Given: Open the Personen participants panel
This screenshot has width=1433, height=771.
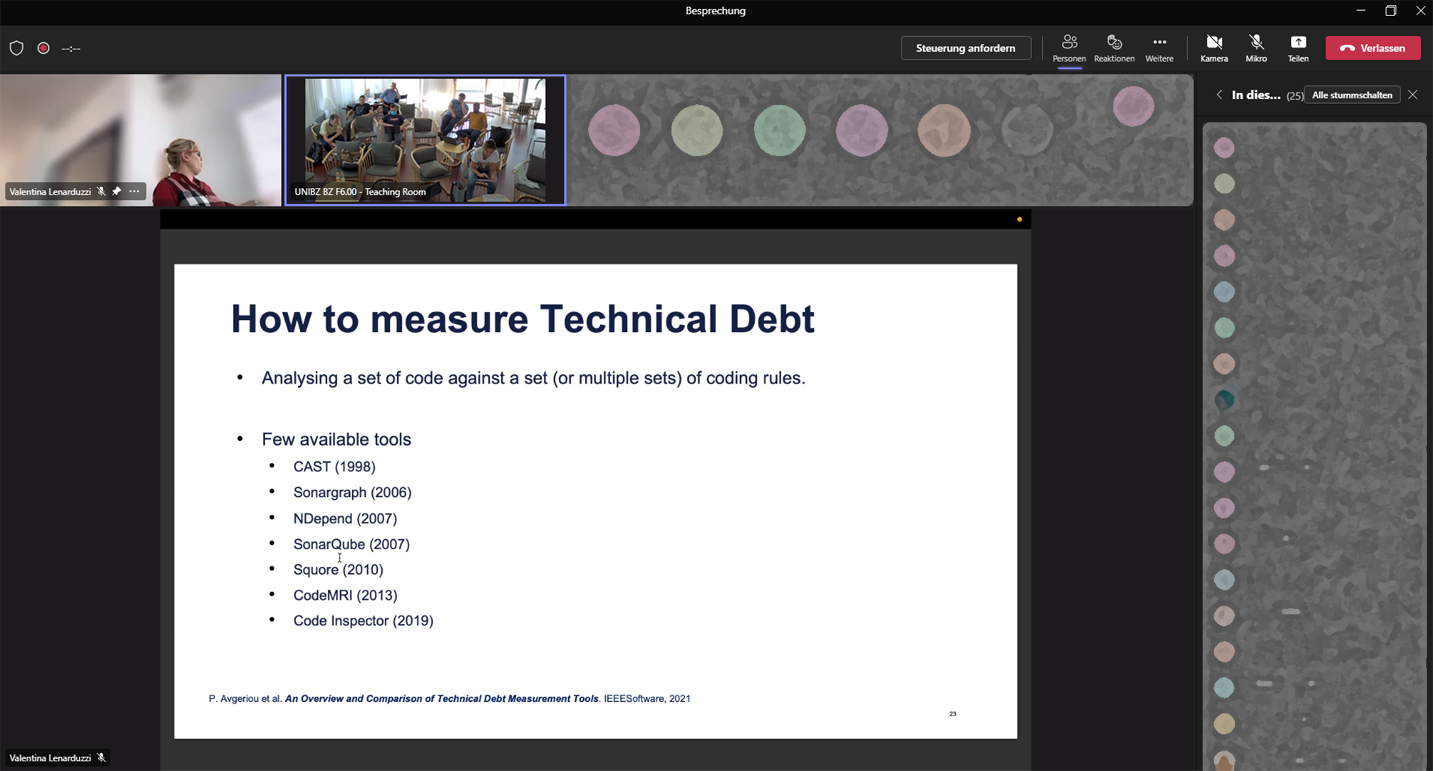Looking at the screenshot, I should tap(1069, 48).
